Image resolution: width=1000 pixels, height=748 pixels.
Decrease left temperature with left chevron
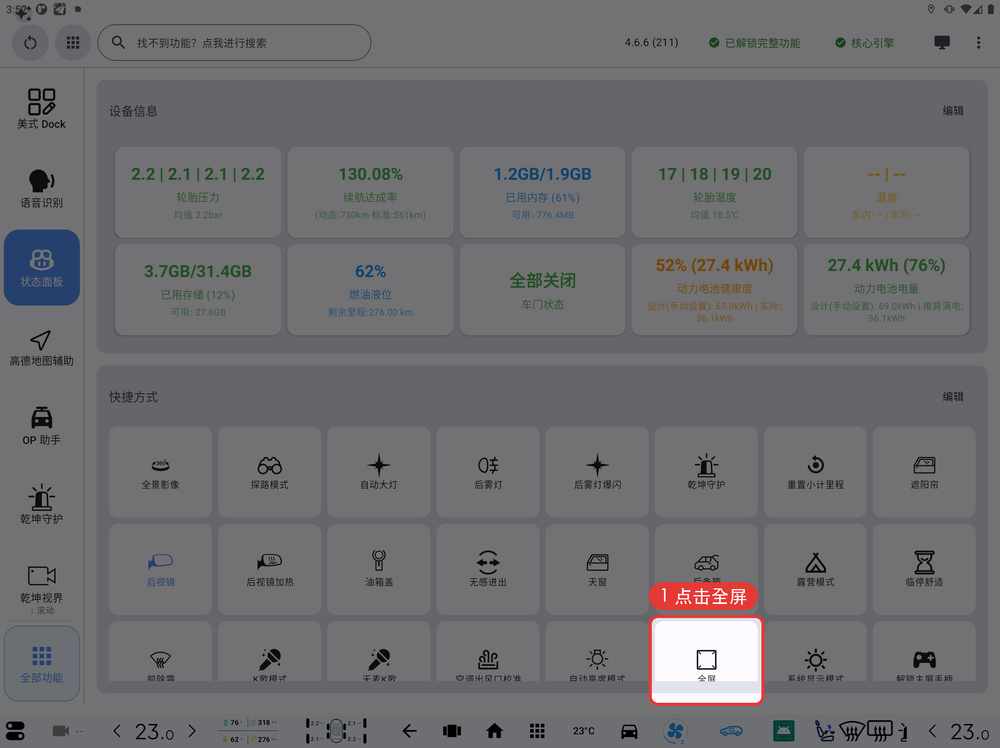[x=117, y=731]
